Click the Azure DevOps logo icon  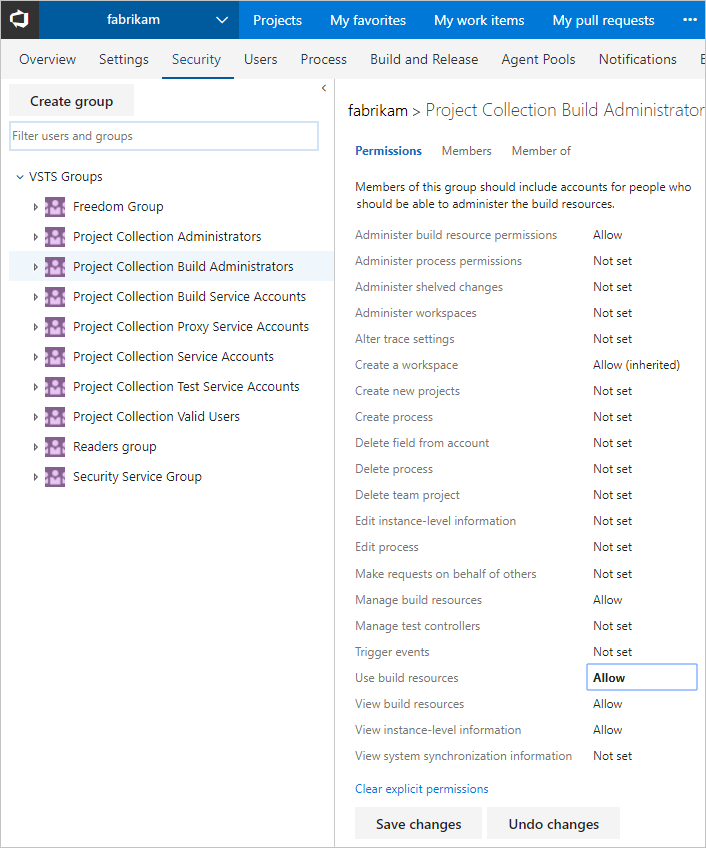[x=18, y=19]
